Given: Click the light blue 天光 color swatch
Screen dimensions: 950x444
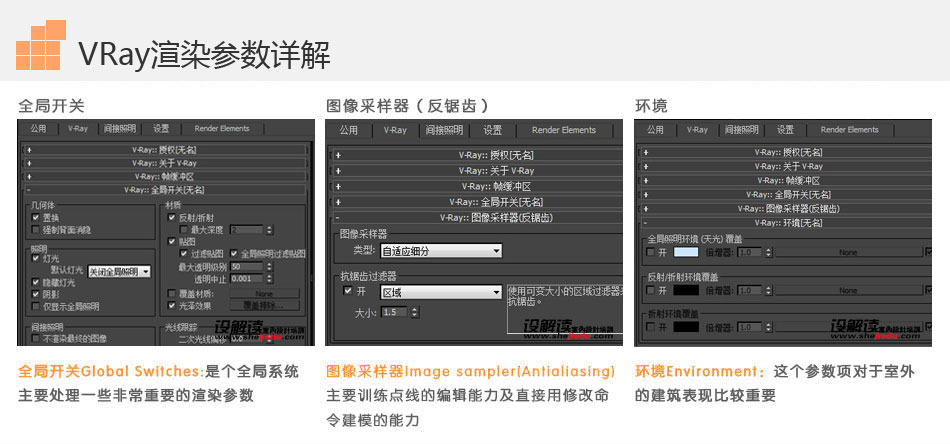Looking at the screenshot, I should pos(686,252).
